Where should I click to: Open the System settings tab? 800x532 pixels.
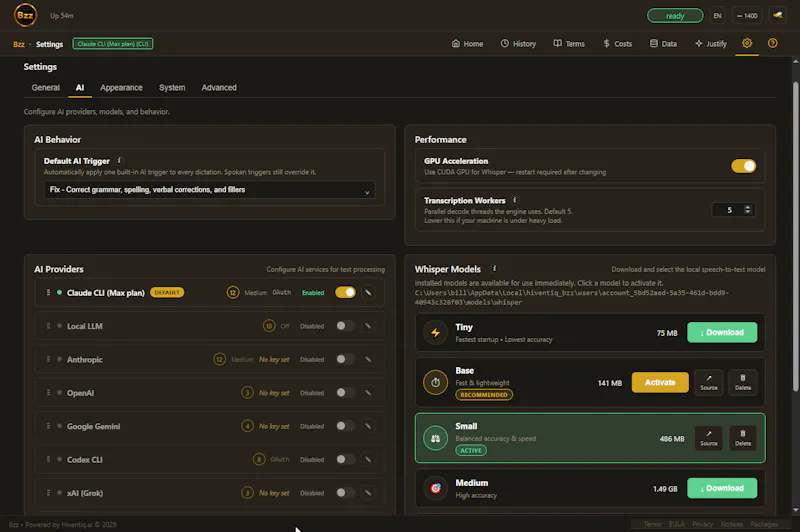pos(172,87)
